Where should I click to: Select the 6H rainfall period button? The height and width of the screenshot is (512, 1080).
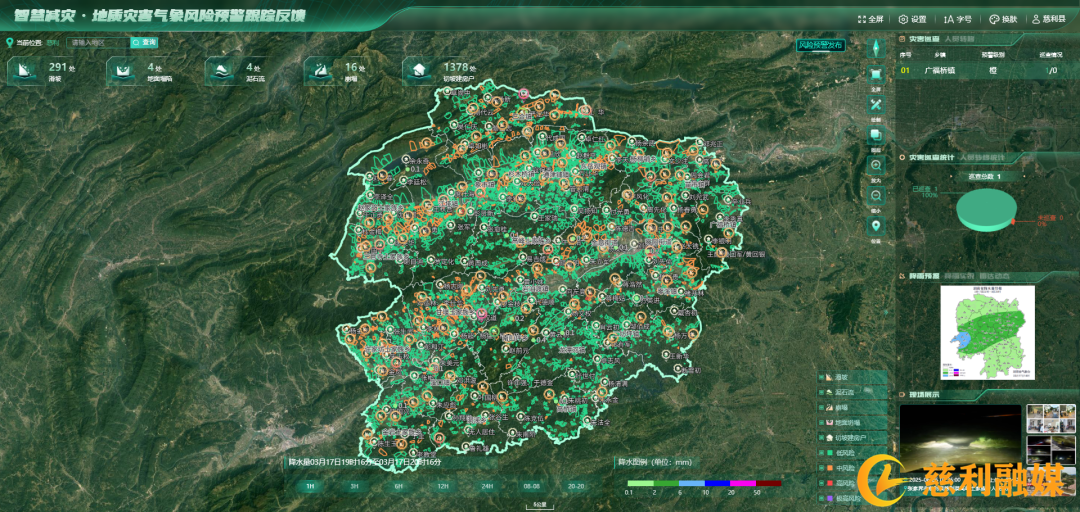pos(398,486)
